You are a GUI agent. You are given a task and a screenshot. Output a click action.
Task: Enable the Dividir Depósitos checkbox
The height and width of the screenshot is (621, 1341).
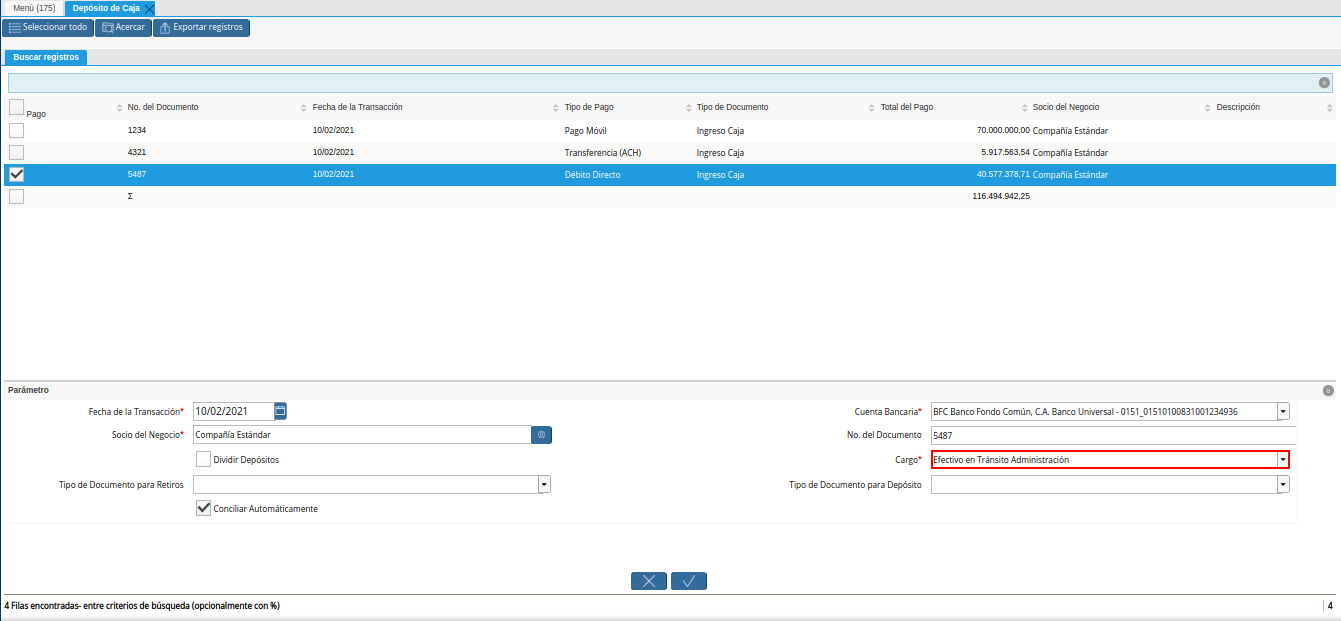pyautogui.click(x=204, y=460)
